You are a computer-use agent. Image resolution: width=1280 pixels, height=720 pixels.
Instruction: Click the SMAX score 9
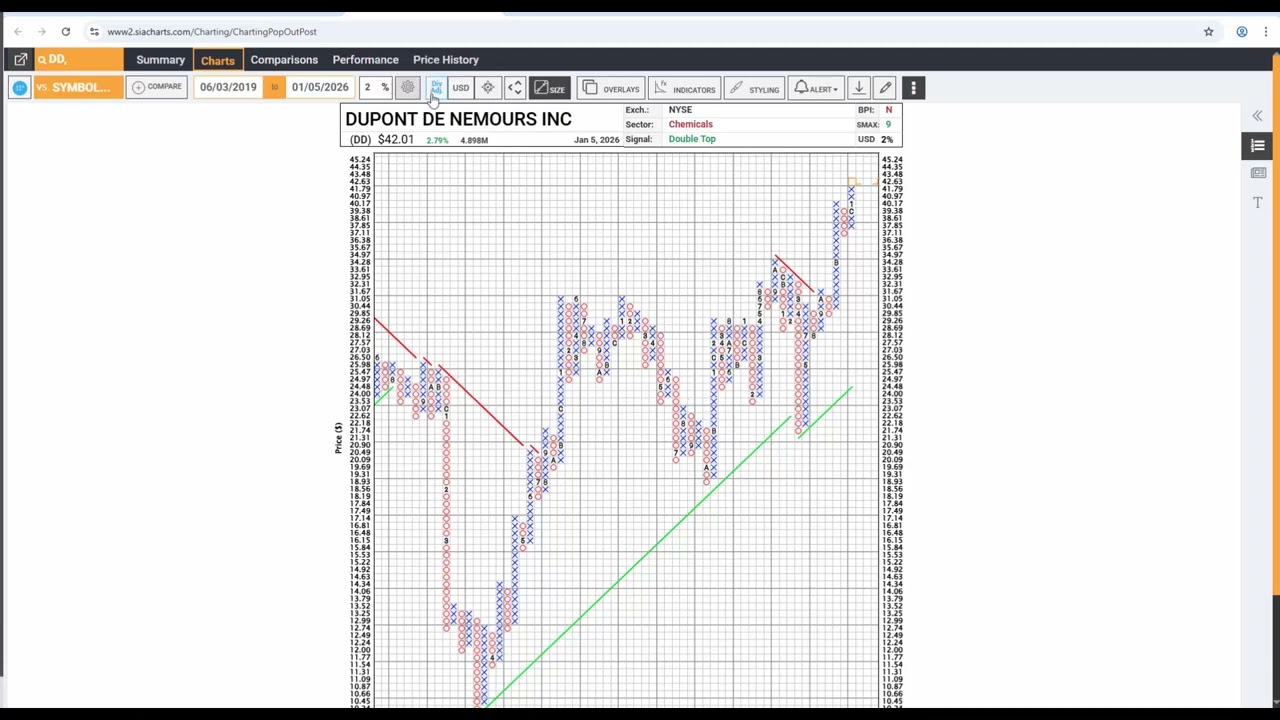click(887, 125)
